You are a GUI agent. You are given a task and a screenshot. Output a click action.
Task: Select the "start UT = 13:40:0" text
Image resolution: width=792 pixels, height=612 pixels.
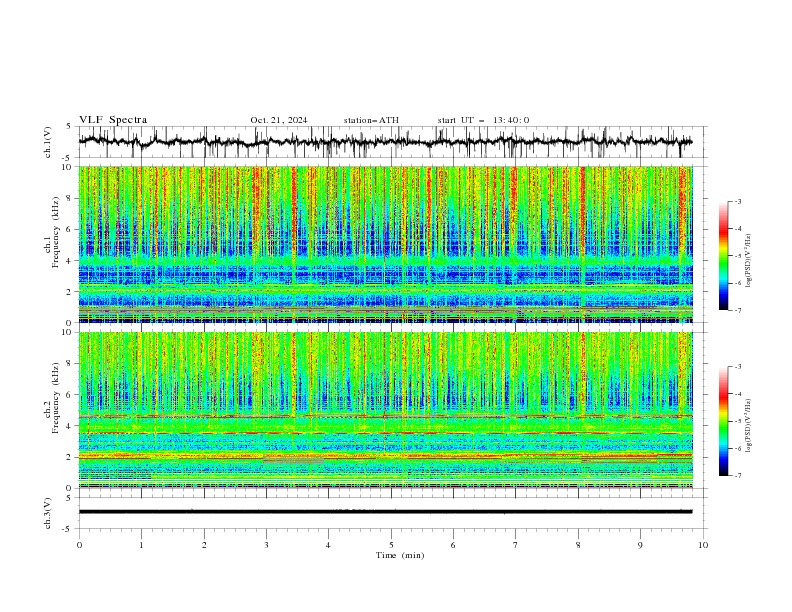click(483, 120)
